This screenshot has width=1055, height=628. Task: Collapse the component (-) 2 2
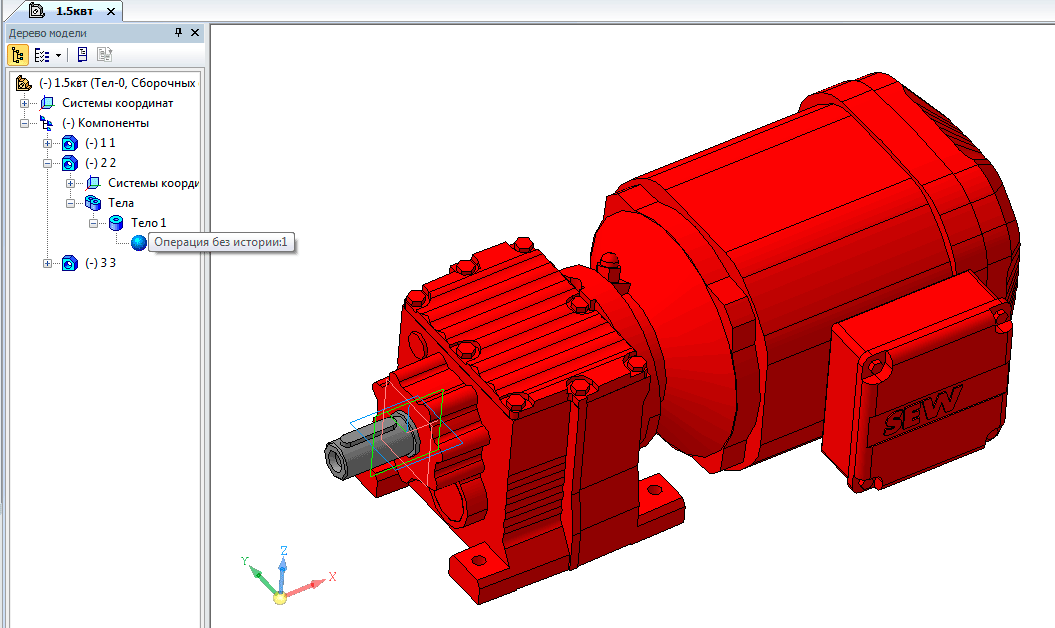[x=47, y=163]
